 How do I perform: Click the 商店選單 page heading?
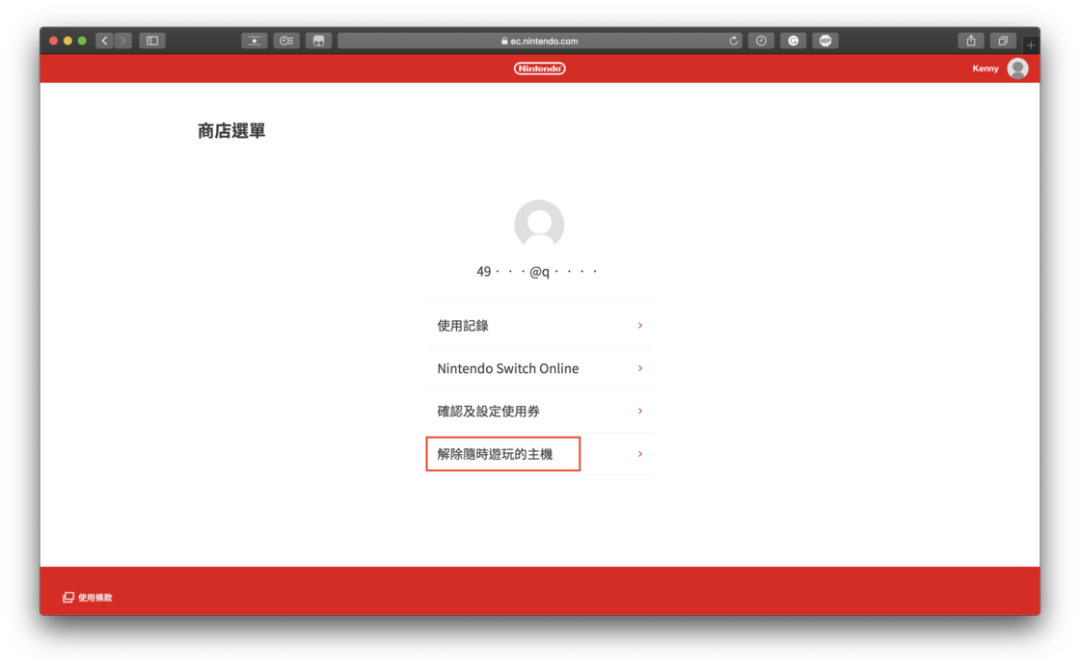coord(231,131)
